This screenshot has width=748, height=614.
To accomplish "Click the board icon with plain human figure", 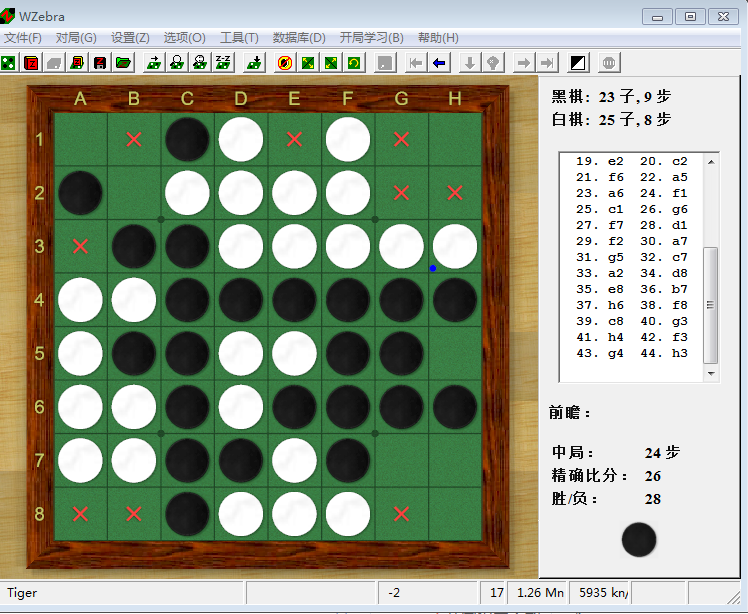I will pyautogui.click(x=177, y=62).
